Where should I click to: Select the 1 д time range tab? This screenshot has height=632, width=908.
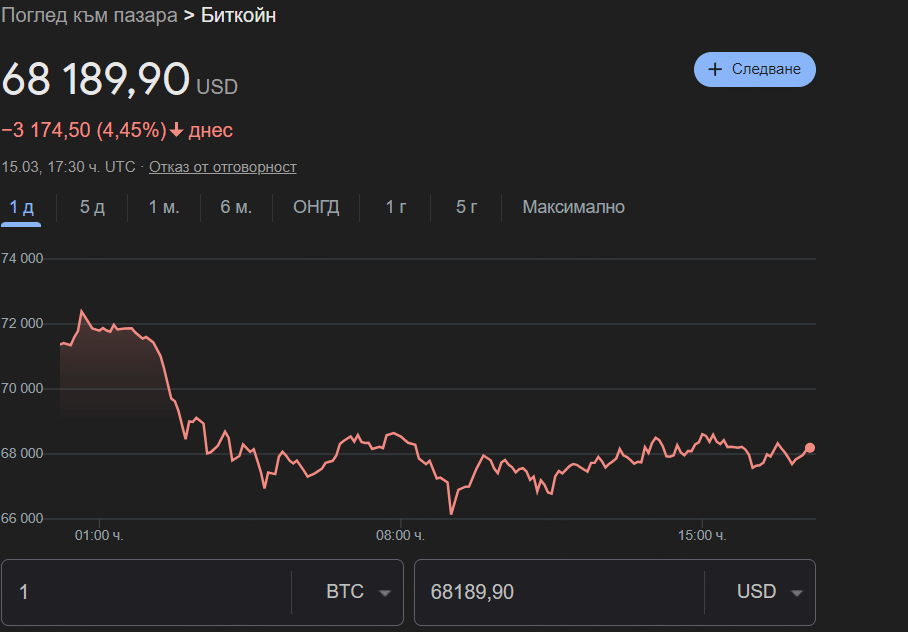21,207
